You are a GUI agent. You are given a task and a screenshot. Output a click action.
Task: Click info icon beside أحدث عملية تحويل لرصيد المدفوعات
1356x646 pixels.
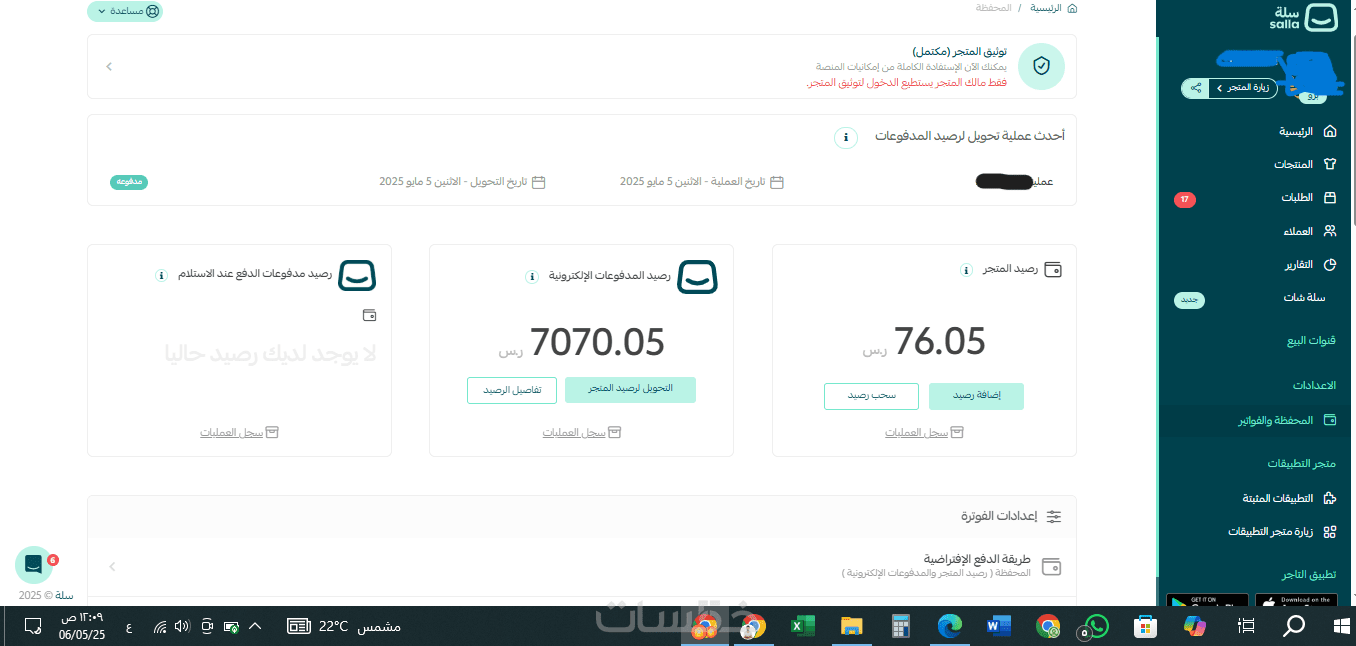846,137
